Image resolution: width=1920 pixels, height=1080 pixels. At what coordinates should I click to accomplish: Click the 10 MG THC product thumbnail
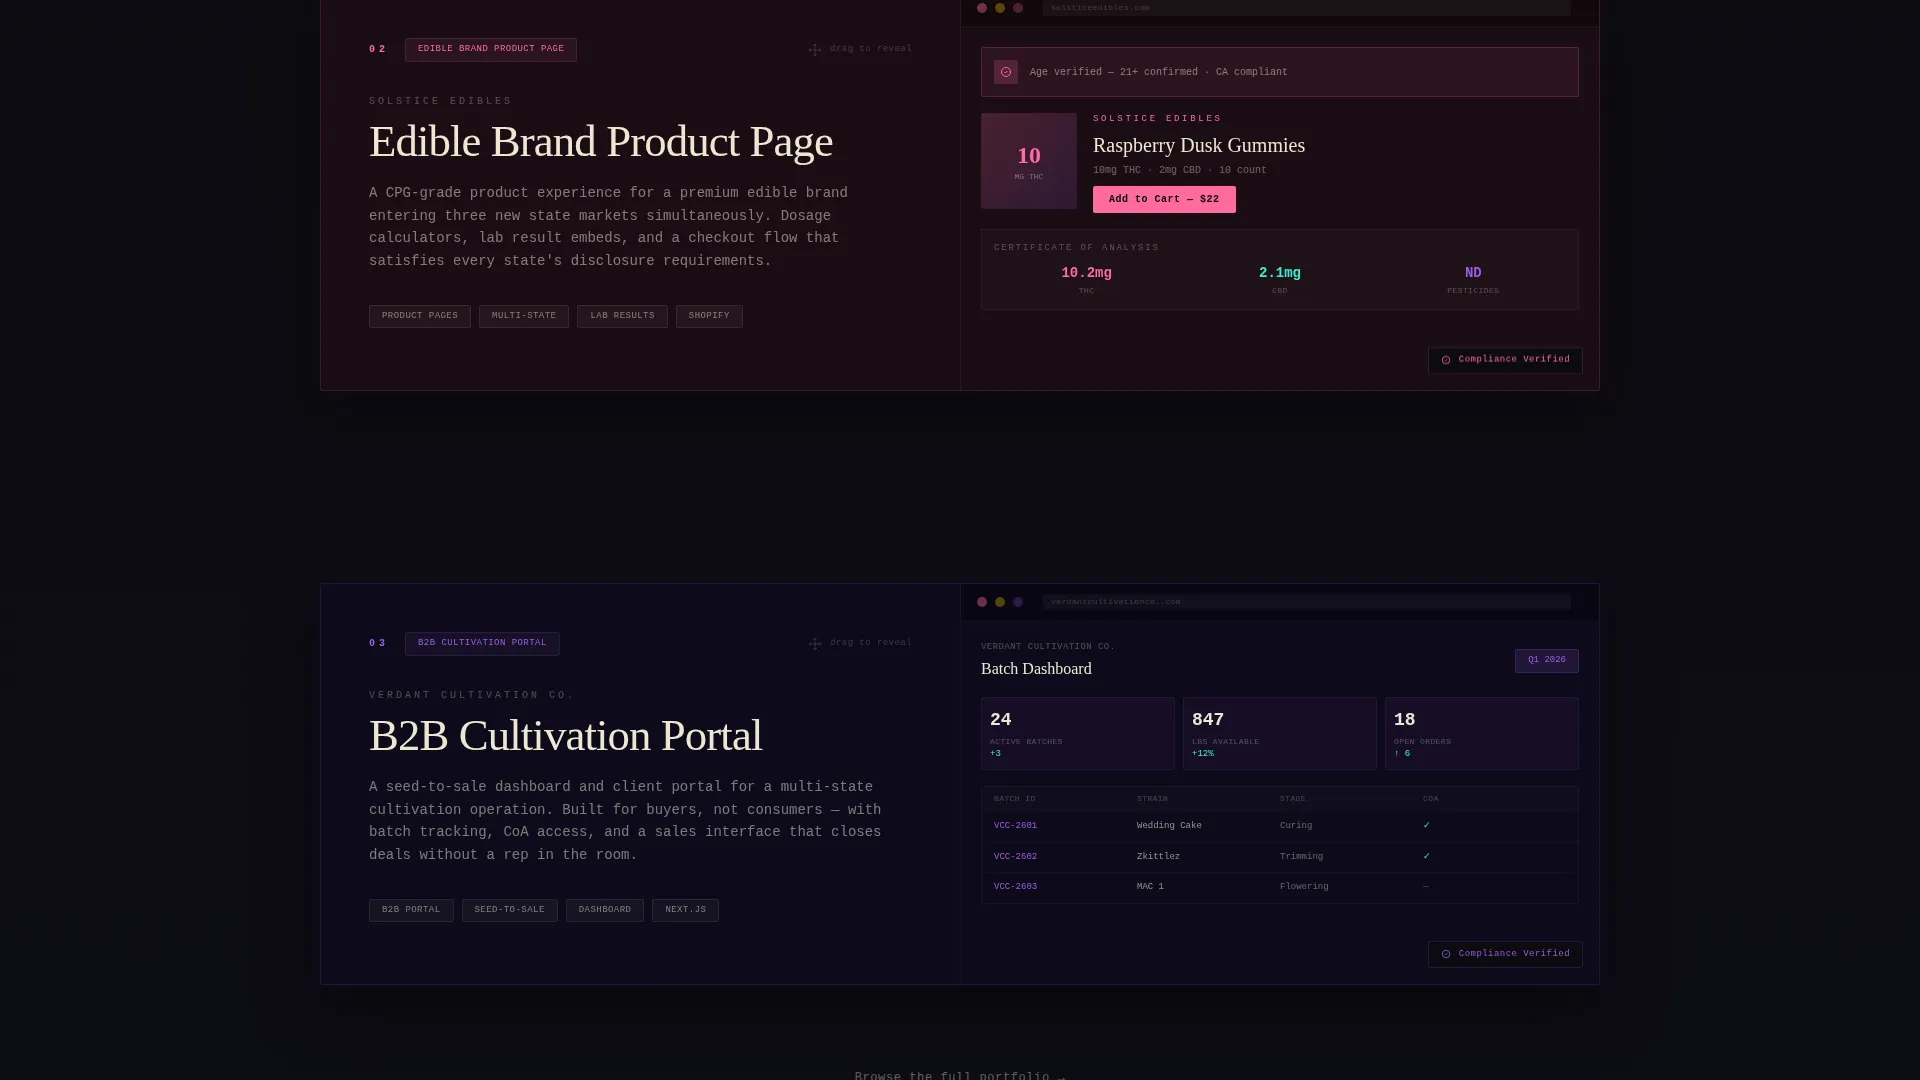coord(1029,161)
